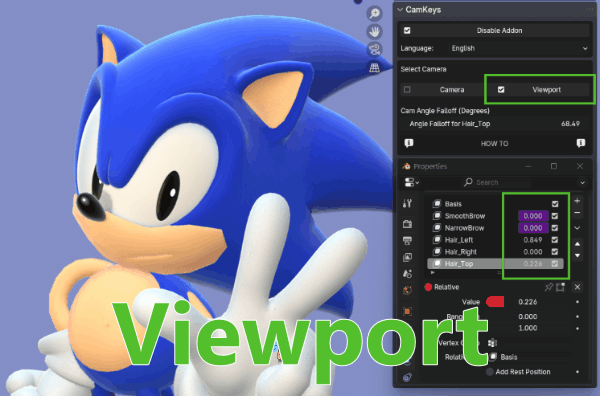Enable the Camera checkbox
600x396 pixels.
[407, 90]
